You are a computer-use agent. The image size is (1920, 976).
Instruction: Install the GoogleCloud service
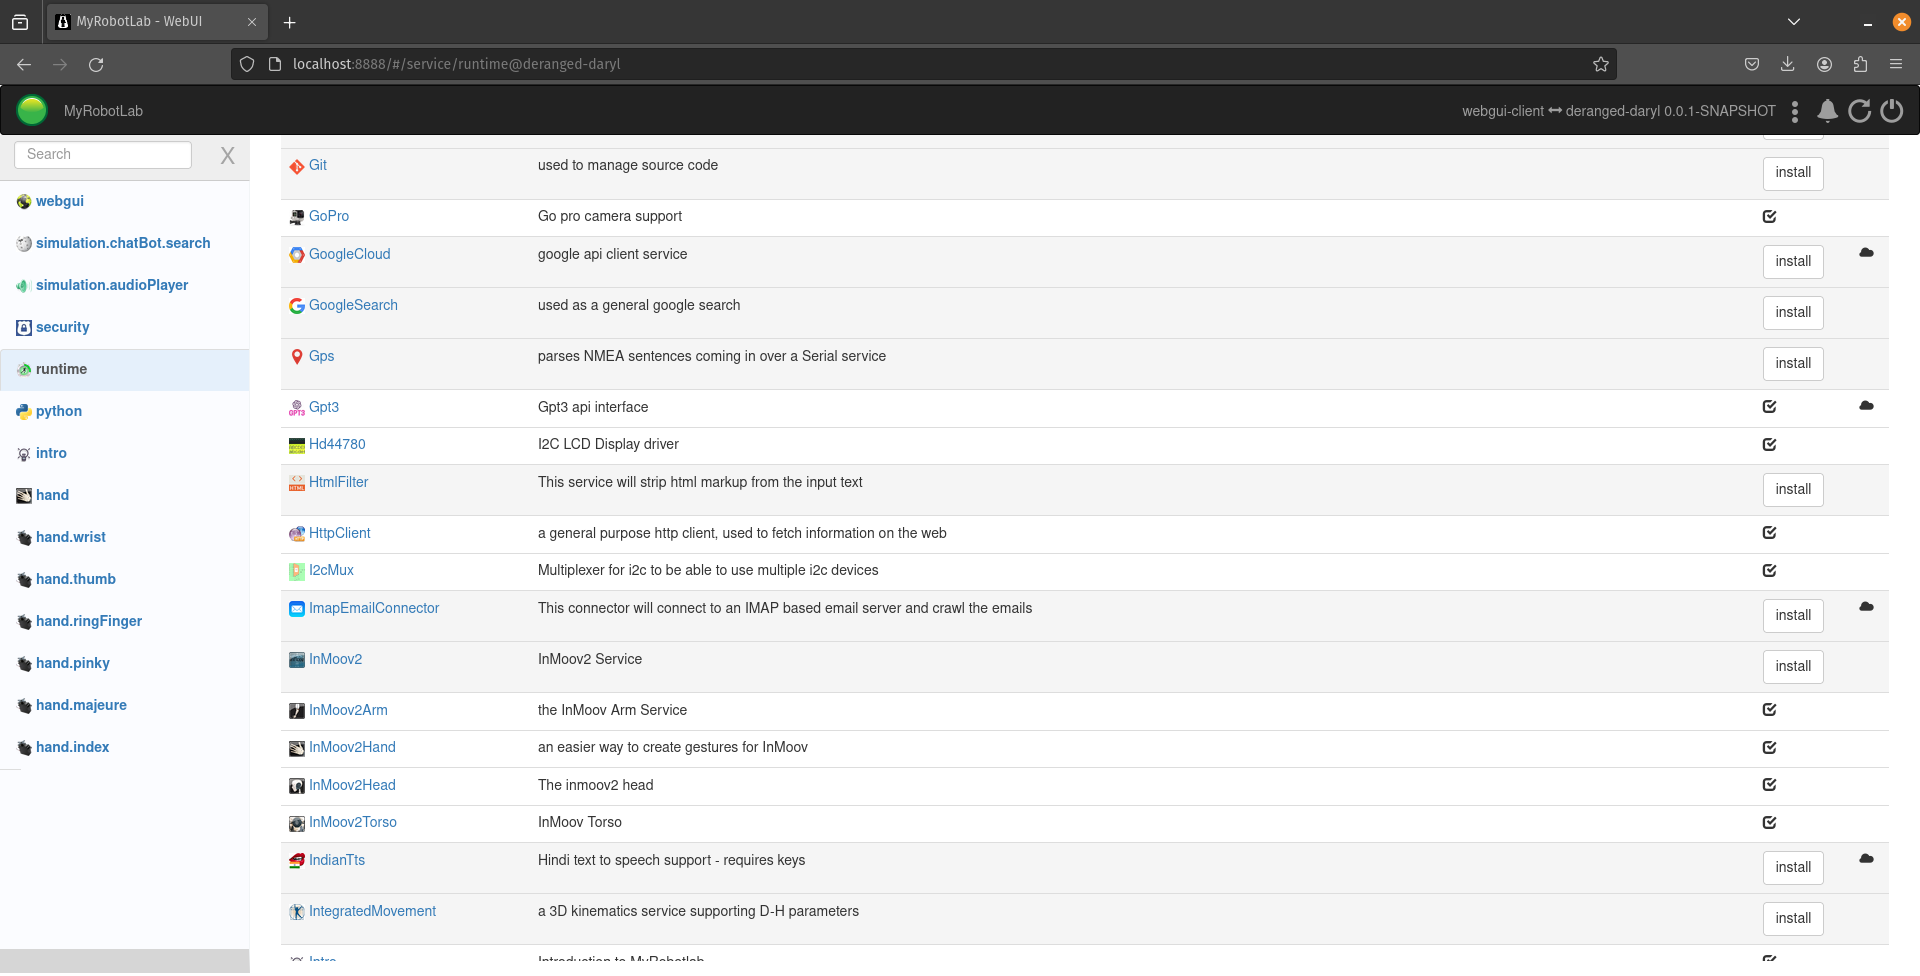[1793, 262]
